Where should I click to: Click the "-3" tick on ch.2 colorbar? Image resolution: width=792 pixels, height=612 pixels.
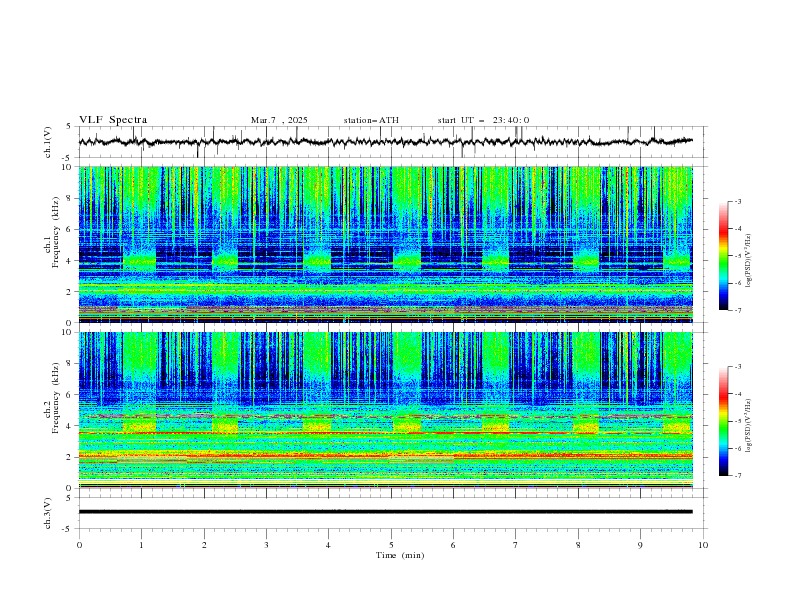(738, 367)
